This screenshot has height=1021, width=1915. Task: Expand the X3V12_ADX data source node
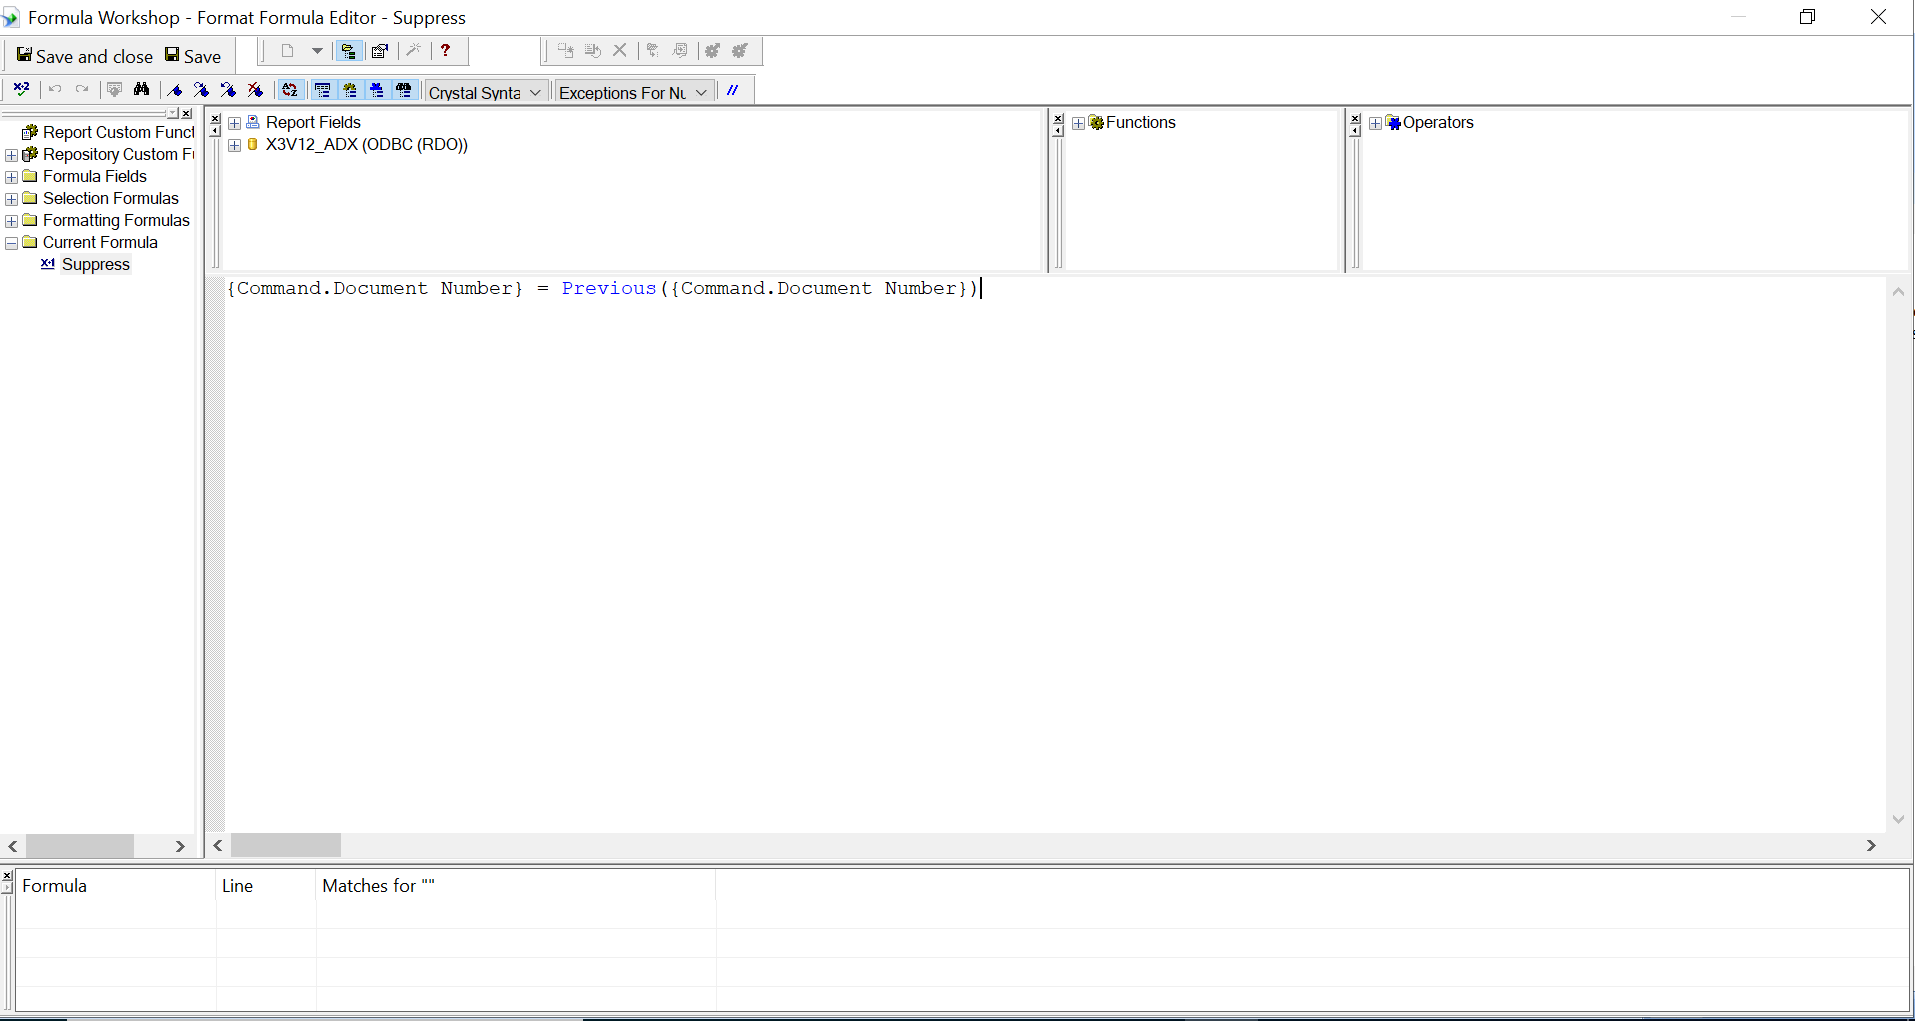click(x=235, y=145)
